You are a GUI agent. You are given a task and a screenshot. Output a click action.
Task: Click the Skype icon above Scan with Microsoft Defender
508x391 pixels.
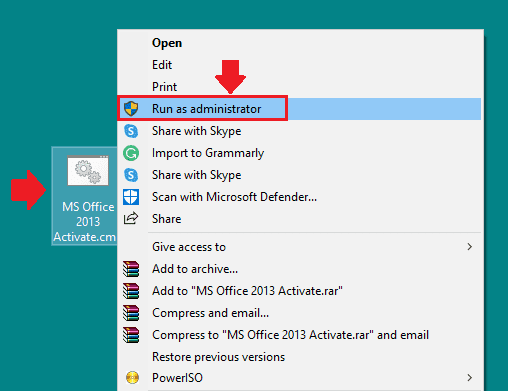pos(131,175)
